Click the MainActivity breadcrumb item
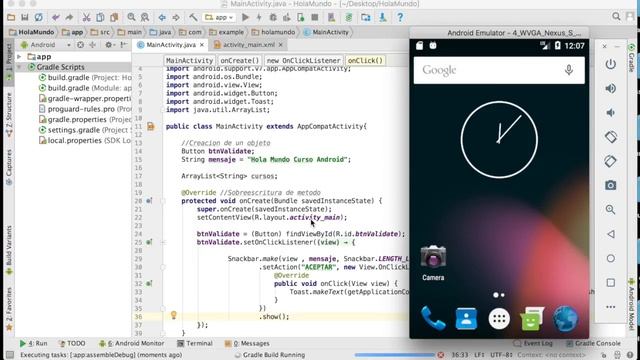 [x=327, y=32]
